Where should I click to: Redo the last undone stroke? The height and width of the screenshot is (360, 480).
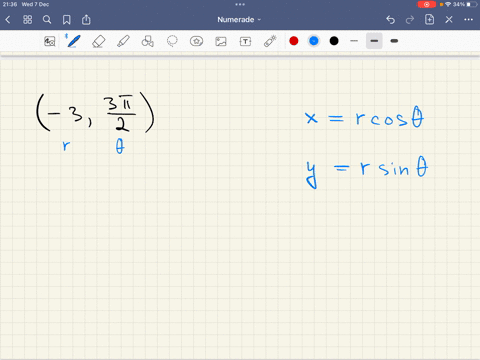tap(410, 20)
